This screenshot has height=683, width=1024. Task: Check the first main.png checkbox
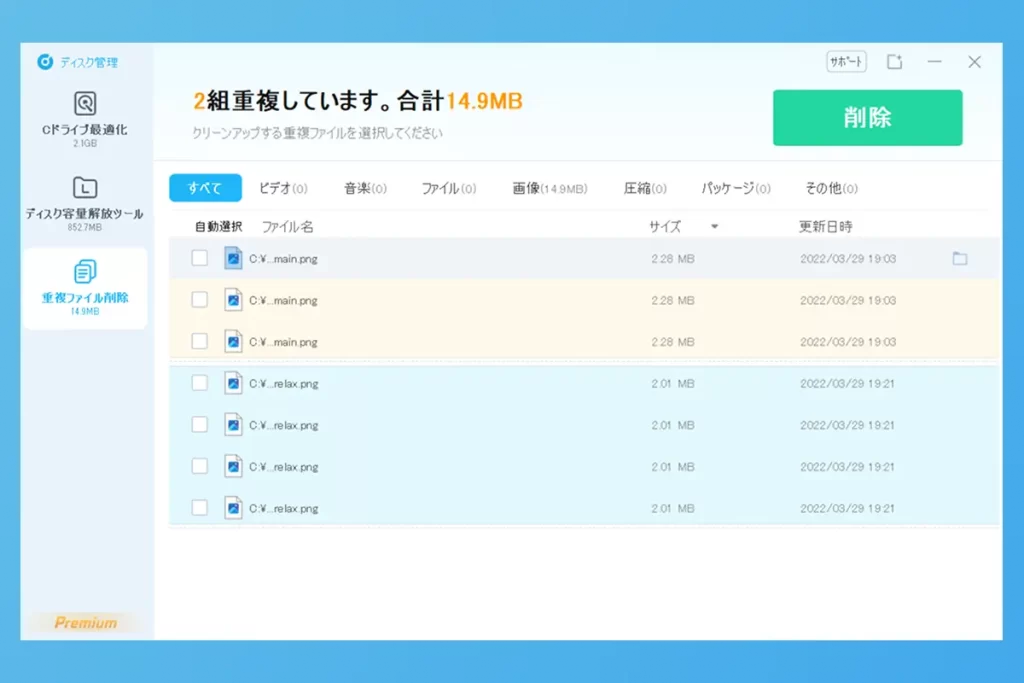pos(200,258)
